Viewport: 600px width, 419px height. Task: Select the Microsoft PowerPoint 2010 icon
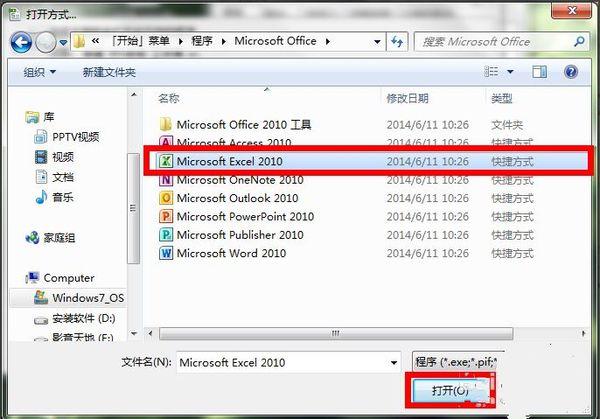click(166, 216)
